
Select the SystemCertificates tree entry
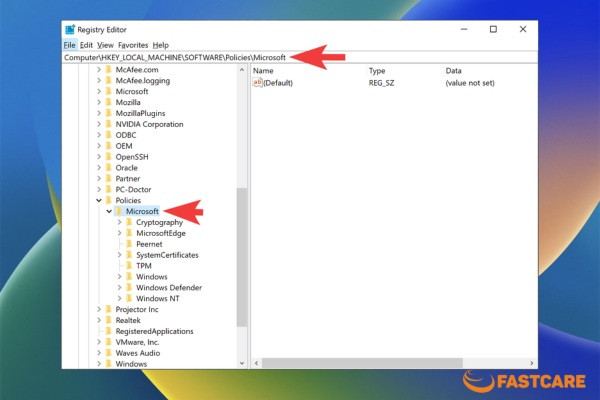[x=167, y=255]
